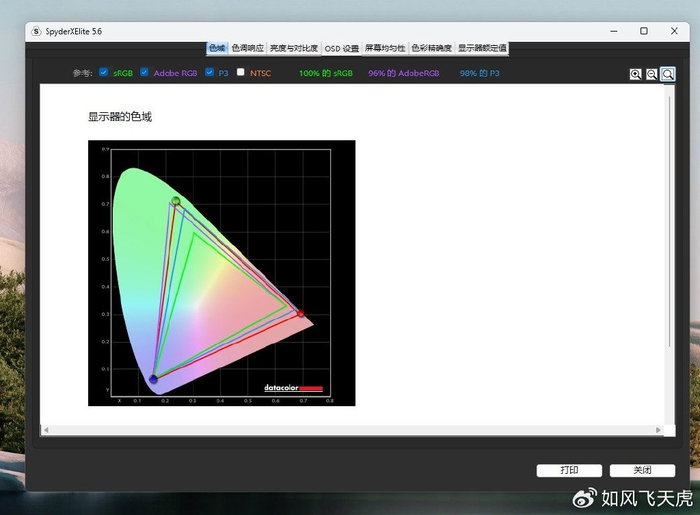Click the 打印 button

(x=569, y=470)
